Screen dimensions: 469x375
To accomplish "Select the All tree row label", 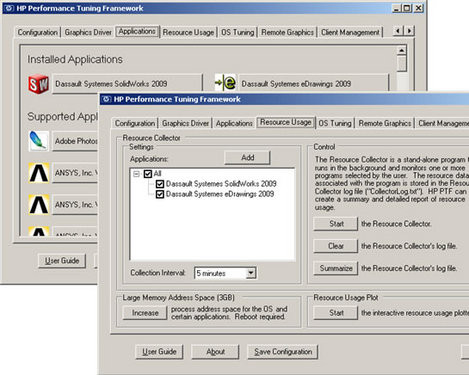I will tap(157, 174).
